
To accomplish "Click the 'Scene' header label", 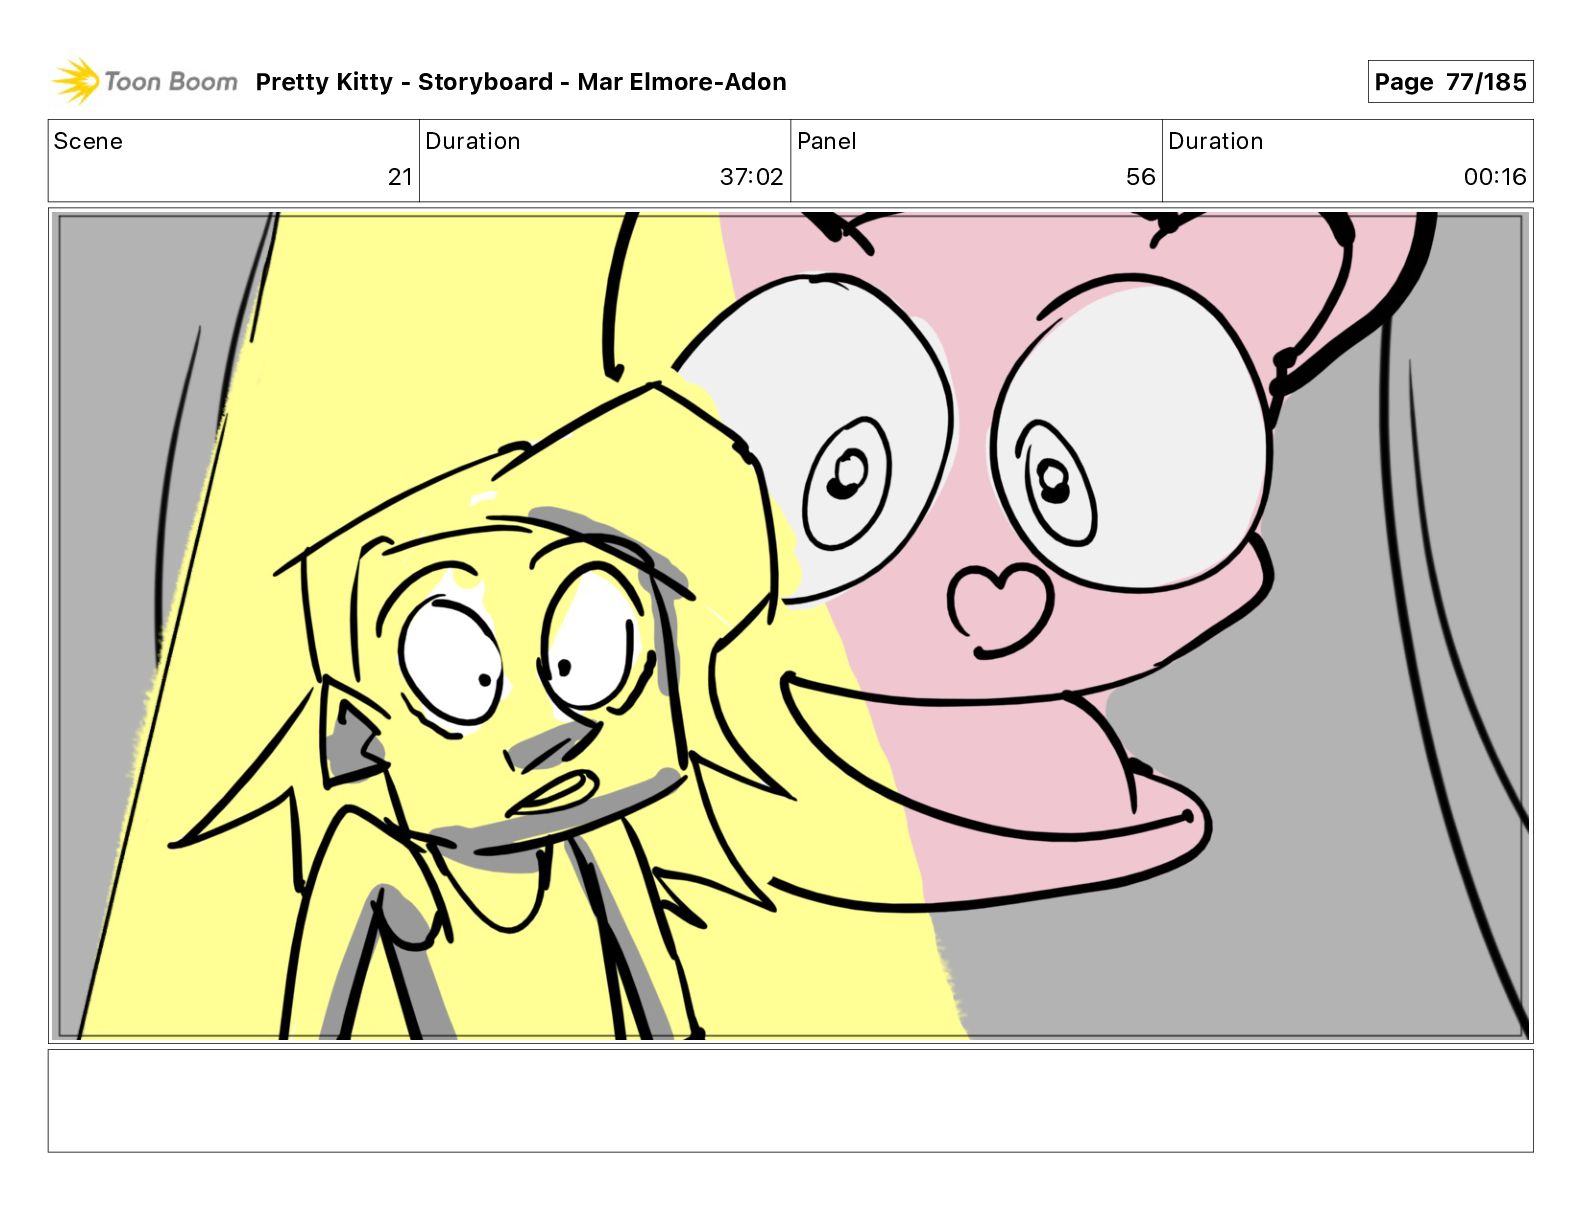I will click(x=88, y=141).
